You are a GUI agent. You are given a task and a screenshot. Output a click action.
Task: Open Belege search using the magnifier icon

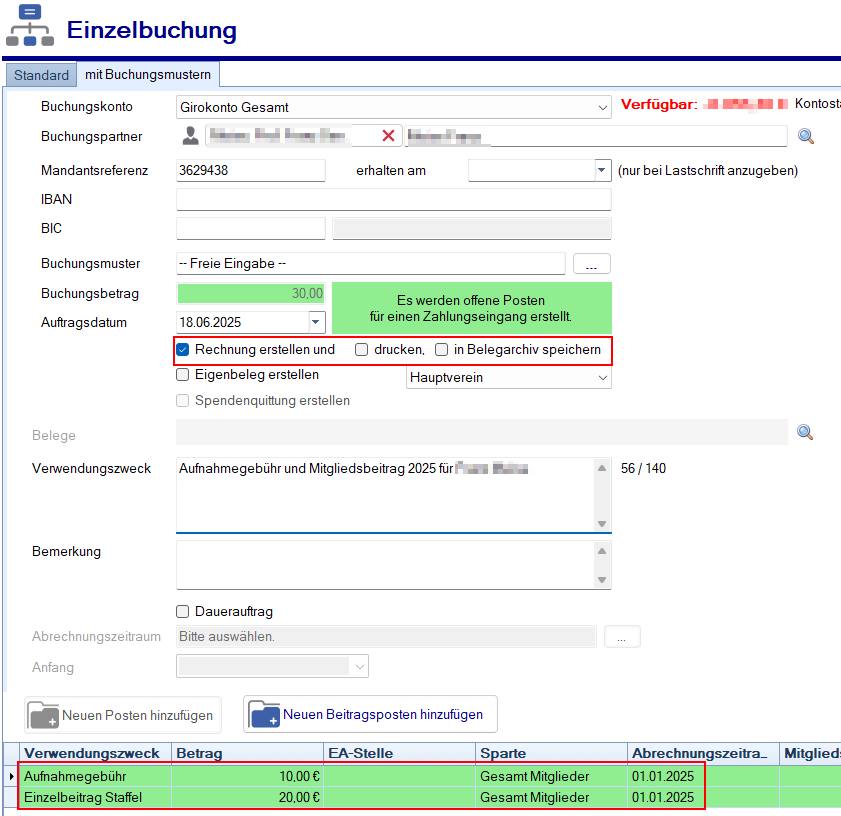click(806, 432)
